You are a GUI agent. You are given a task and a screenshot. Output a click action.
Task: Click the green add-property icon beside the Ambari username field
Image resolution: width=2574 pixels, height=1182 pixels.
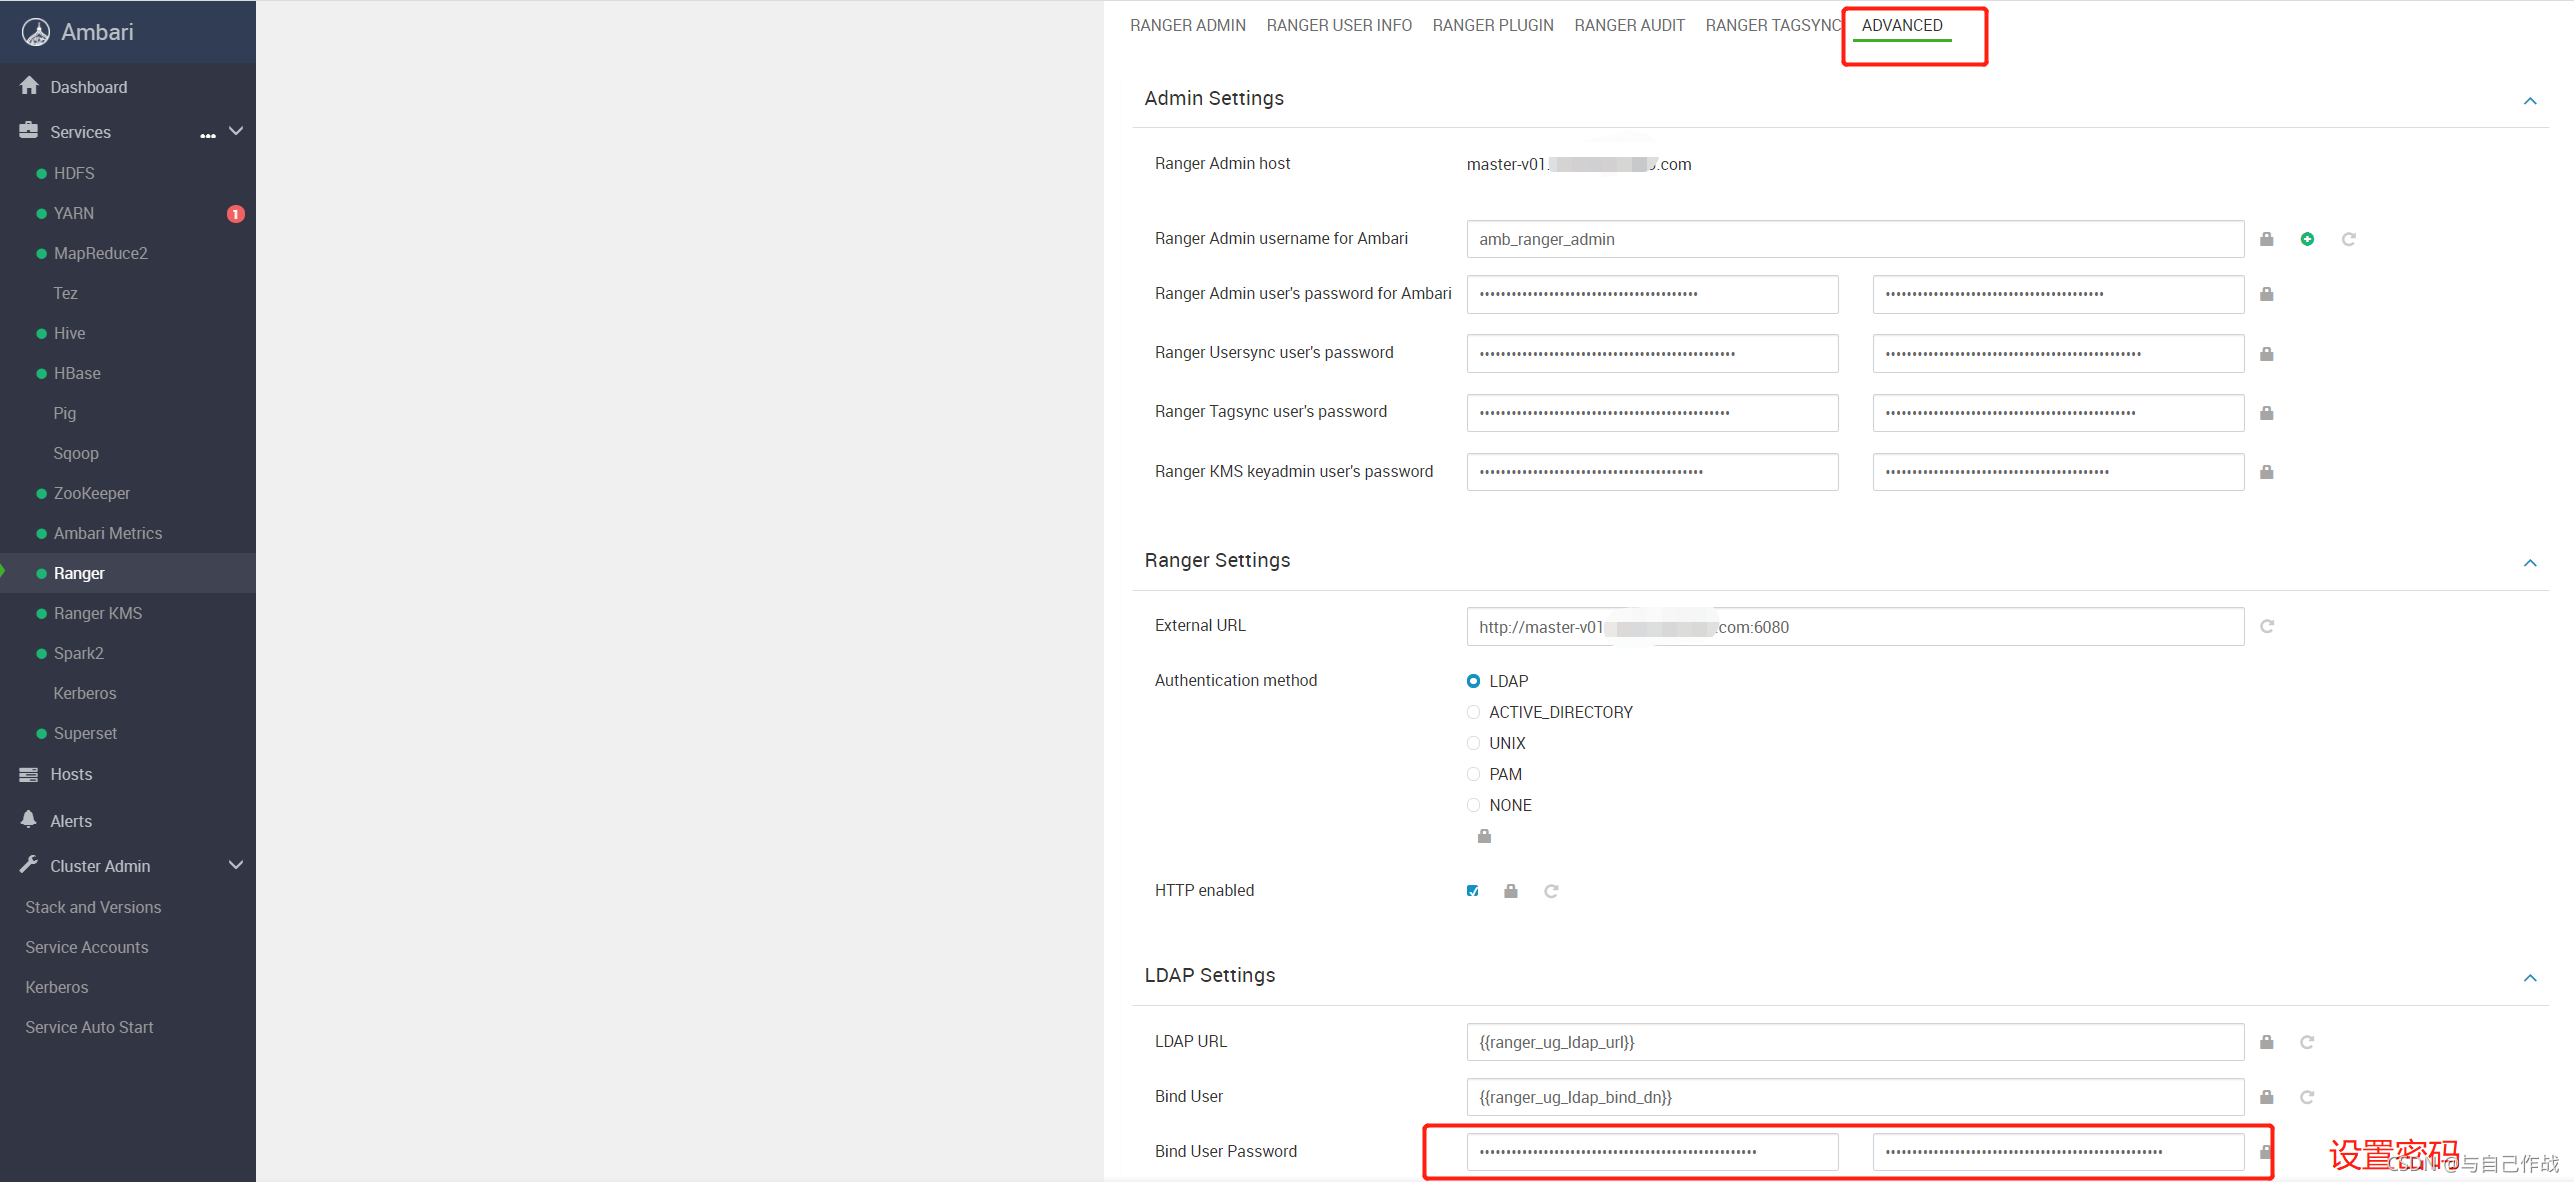point(2306,239)
